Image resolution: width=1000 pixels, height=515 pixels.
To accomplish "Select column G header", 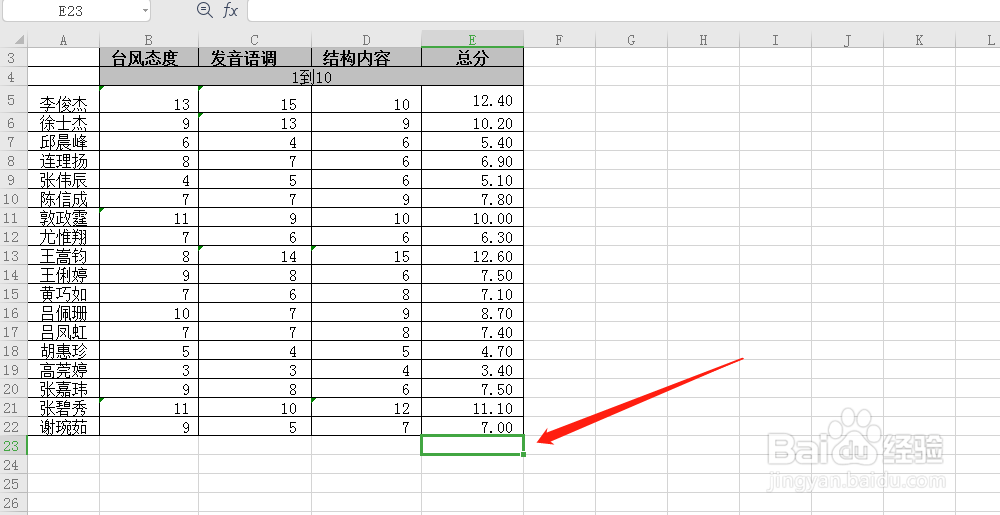I will [x=631, y=40].
